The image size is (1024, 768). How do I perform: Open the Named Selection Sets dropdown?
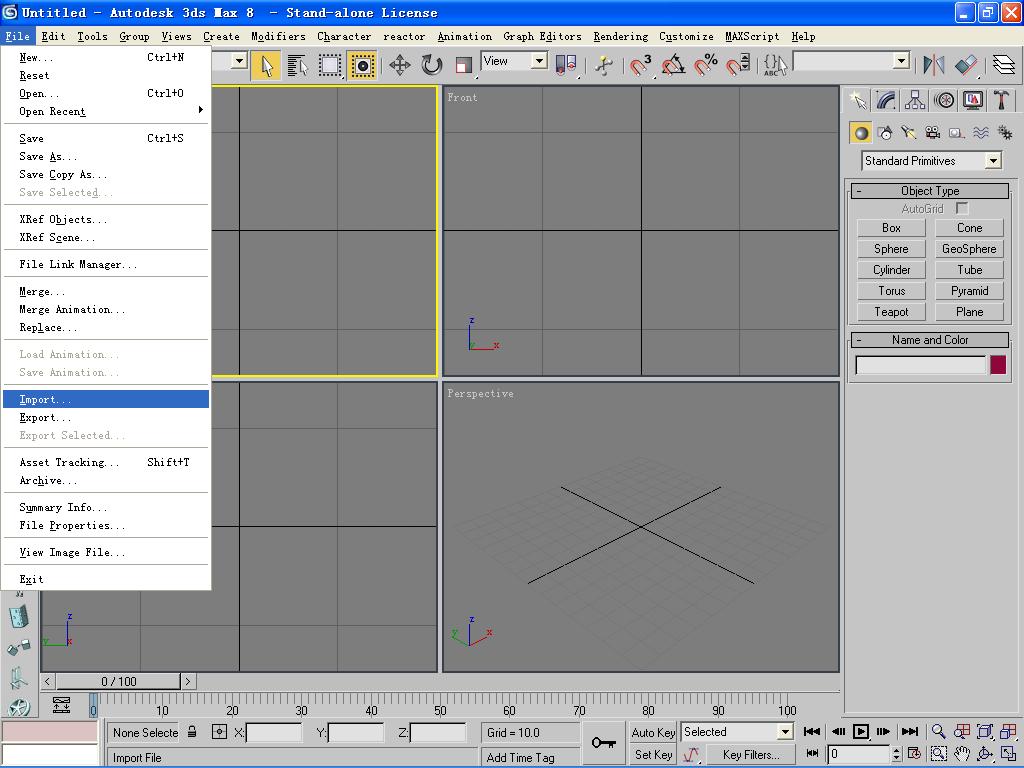(x=852, y=61)
